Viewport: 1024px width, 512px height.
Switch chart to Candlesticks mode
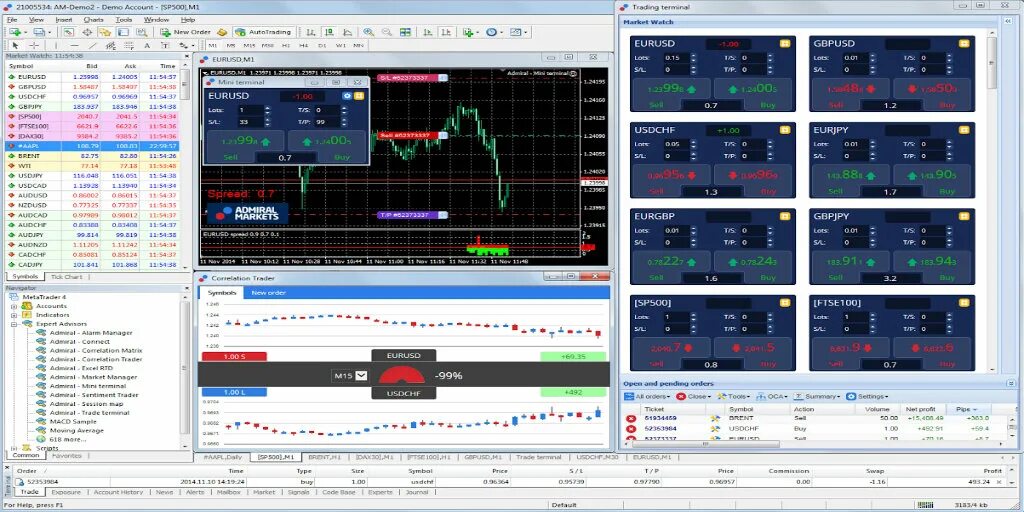pyautogui.click(x=330, y=32)
